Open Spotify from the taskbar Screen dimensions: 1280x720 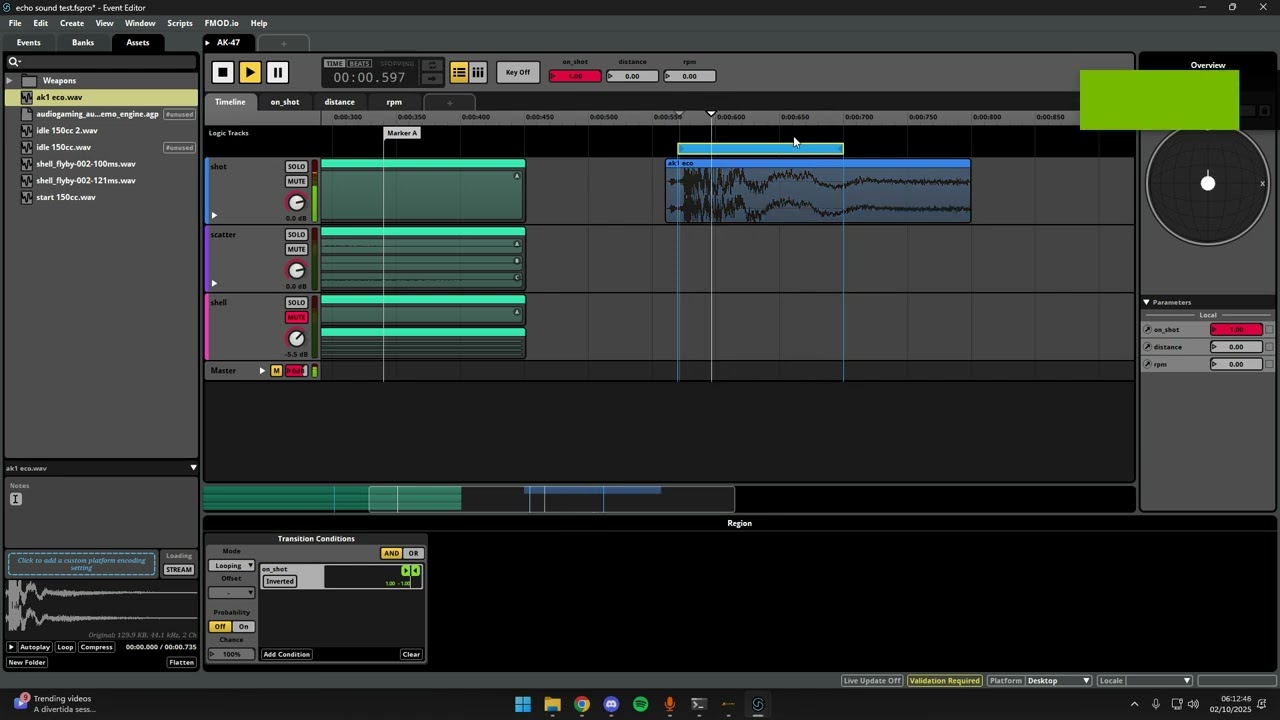pyautogui.click(x=641, y=704)
